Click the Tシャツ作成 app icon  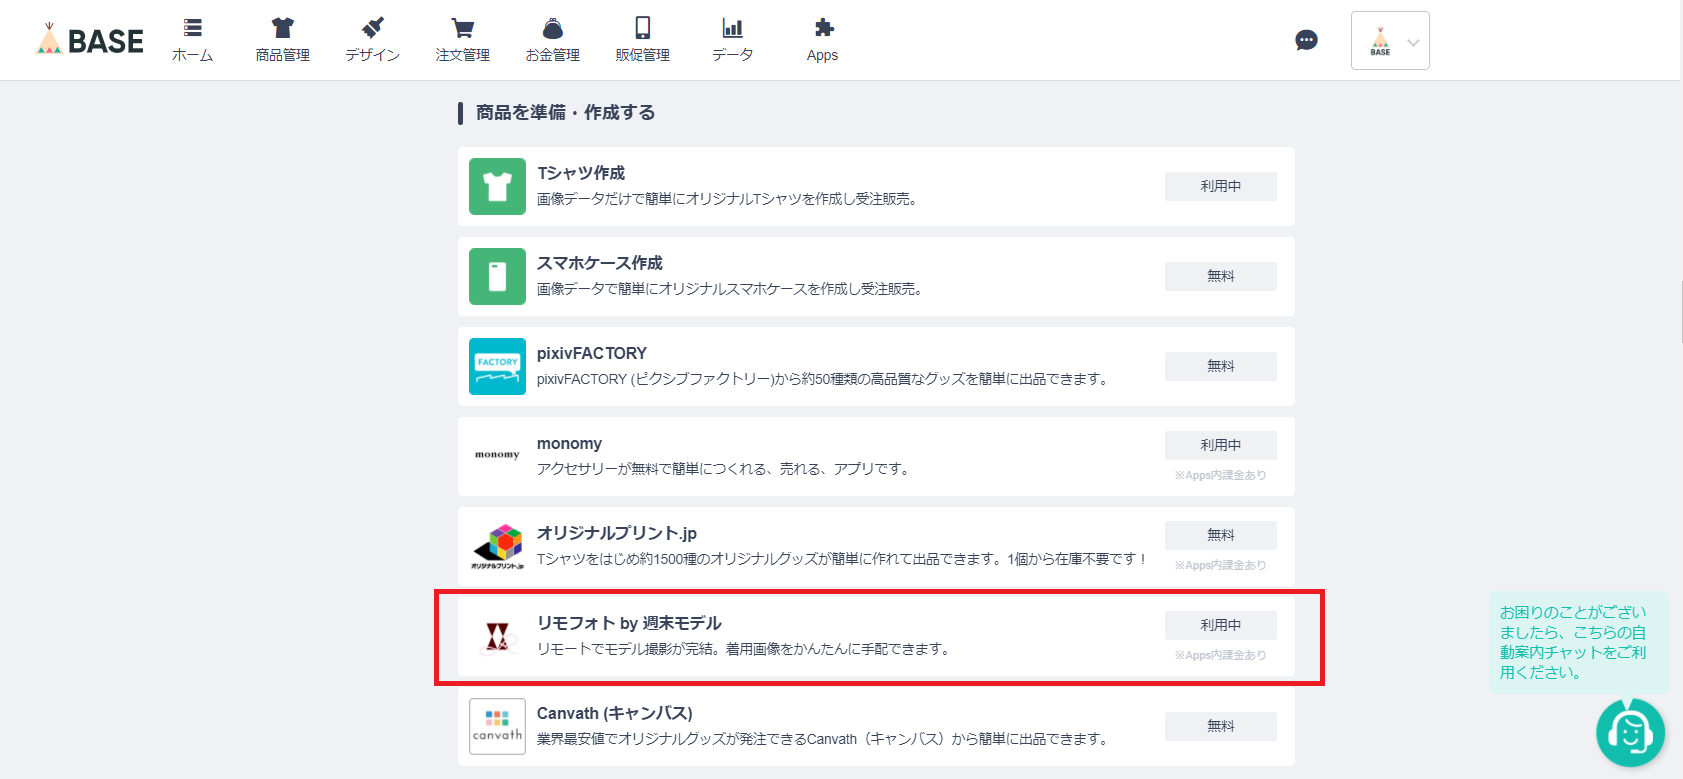(x=497, y=186)
